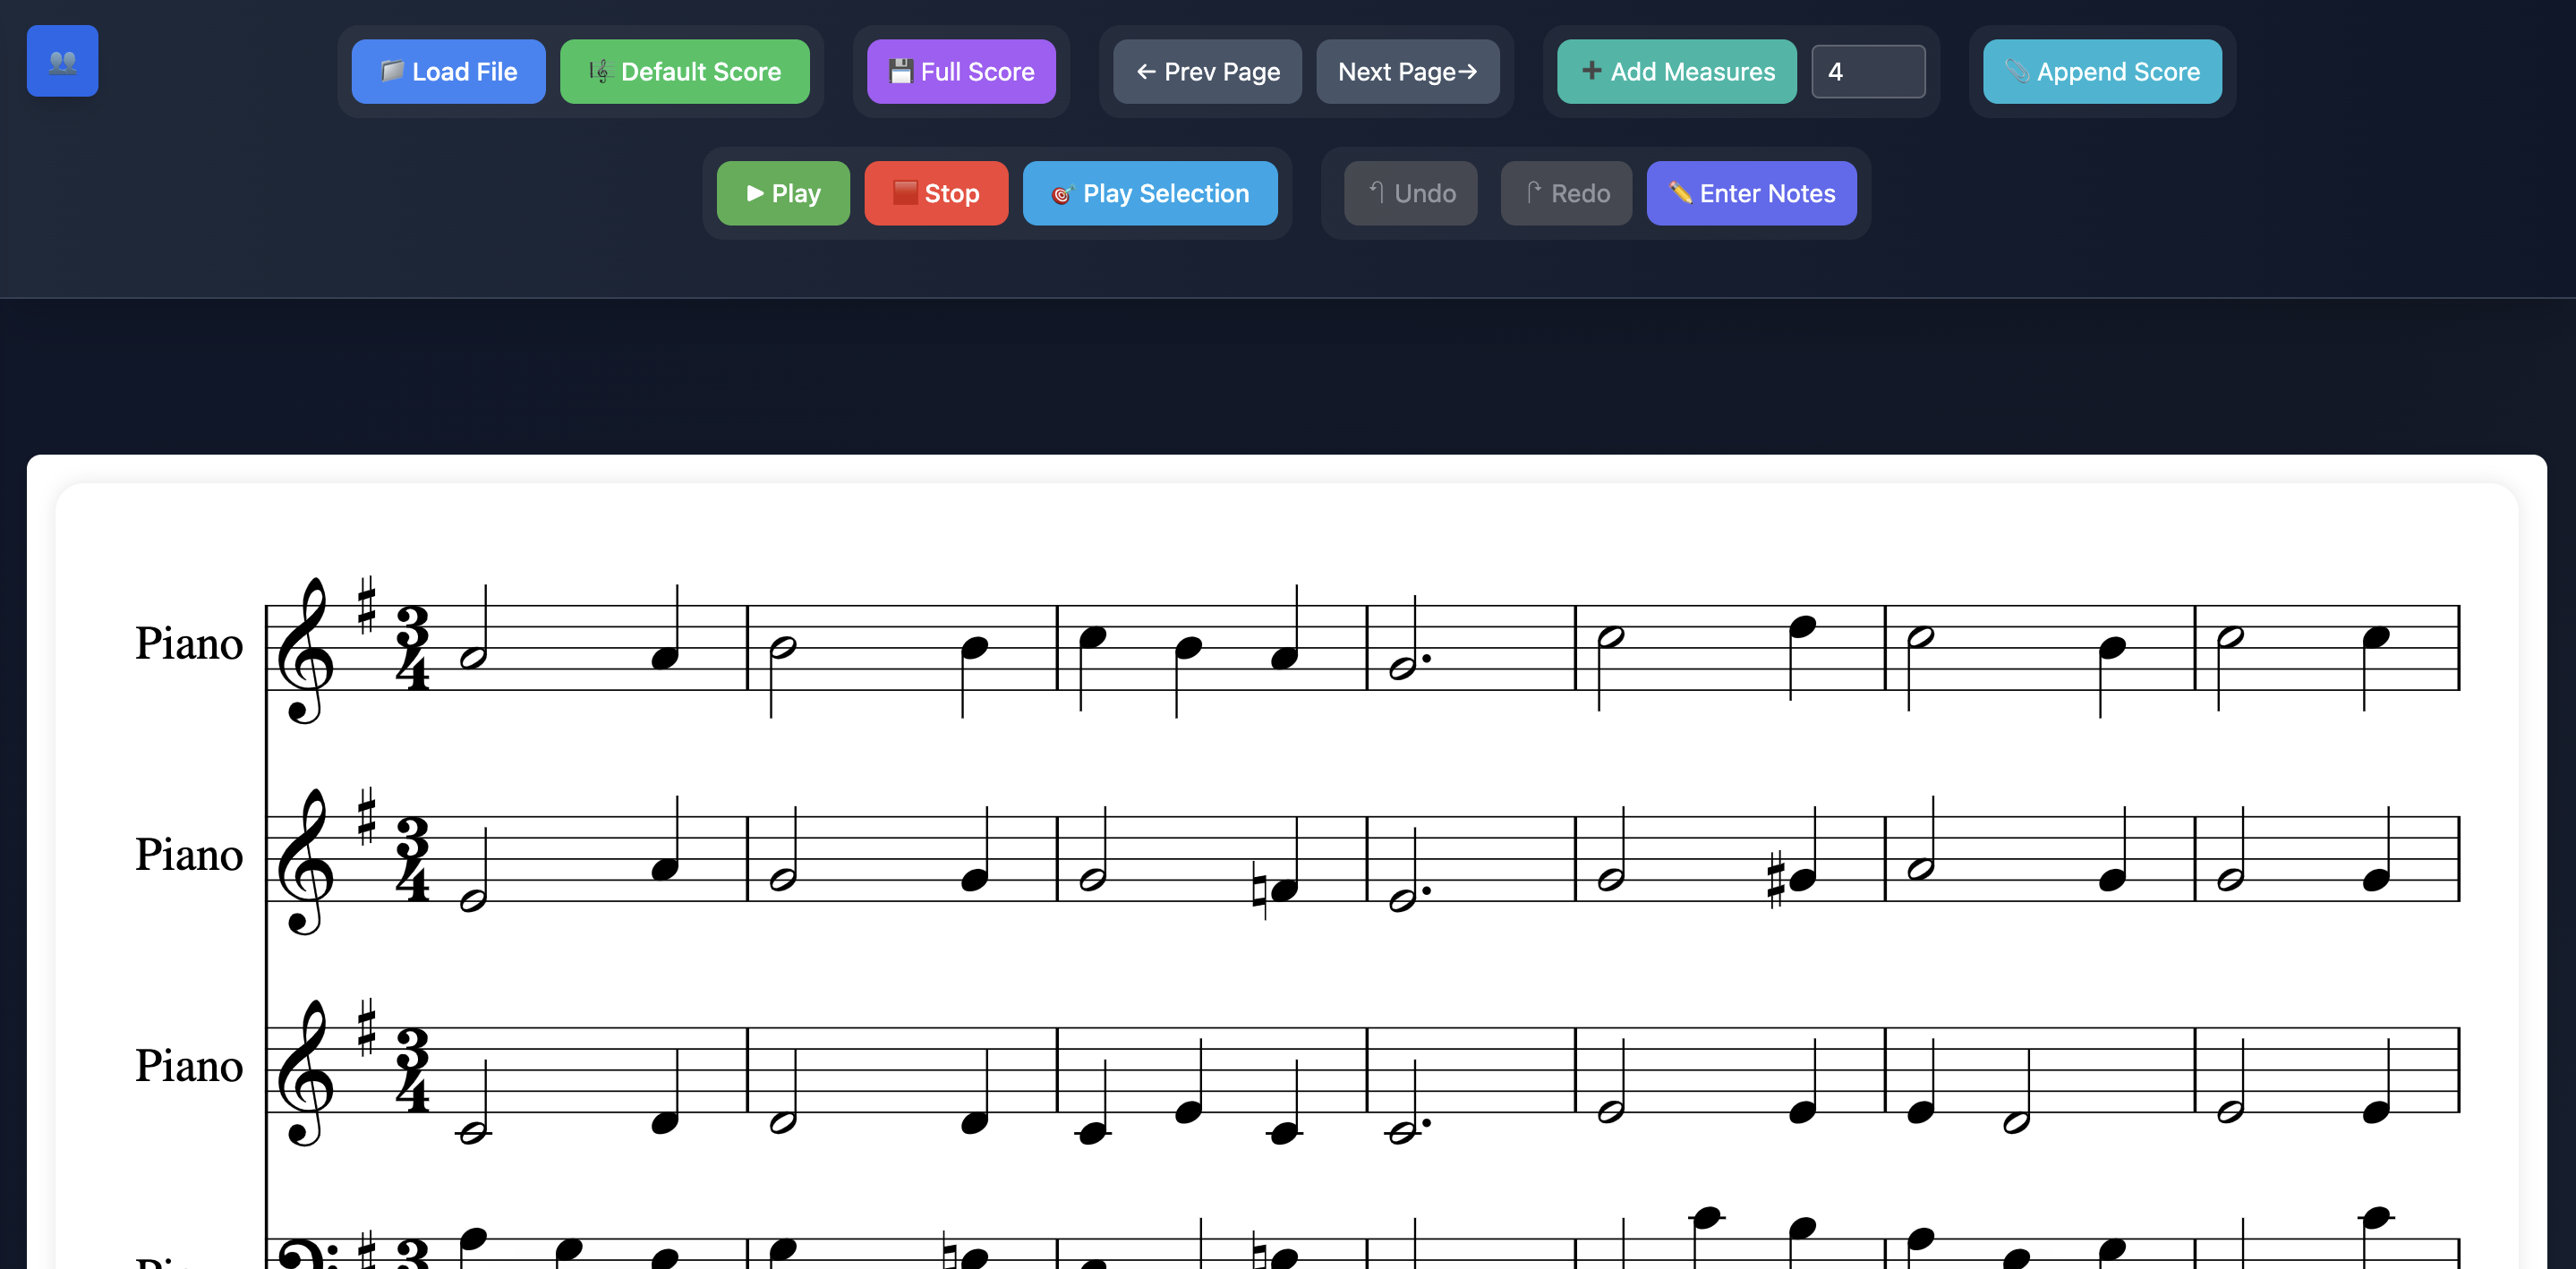This screenshot has height=1269, width=2576.
Task: Click the pencil icon on Enter Notes
Action: 1682,193
